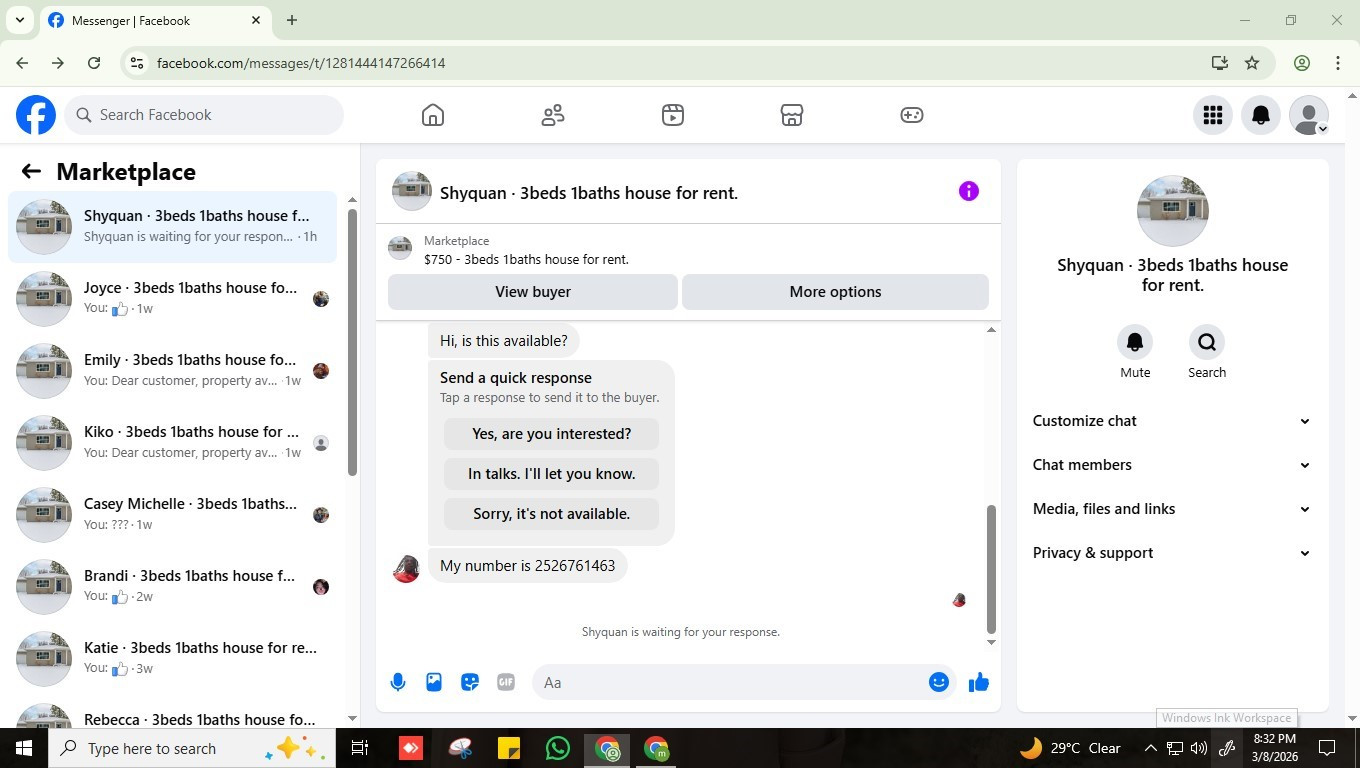Screen dimensions: 1360x768
Task: Click the address bar URL
Action: click(x=301, y=63)
